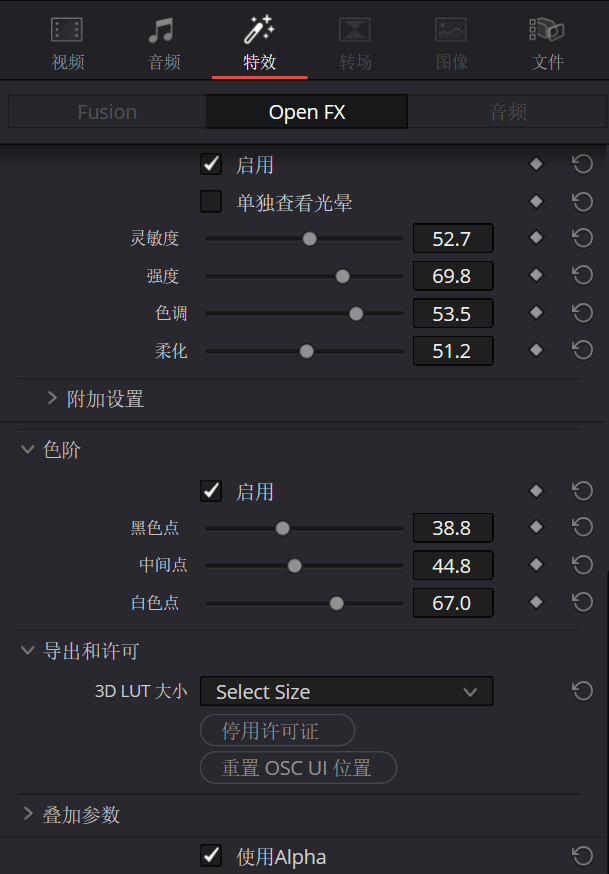Open the 3D LUT 大小 Select Size dropdown
The height and width of the screenshot is (874, 609).
point(346,691)
